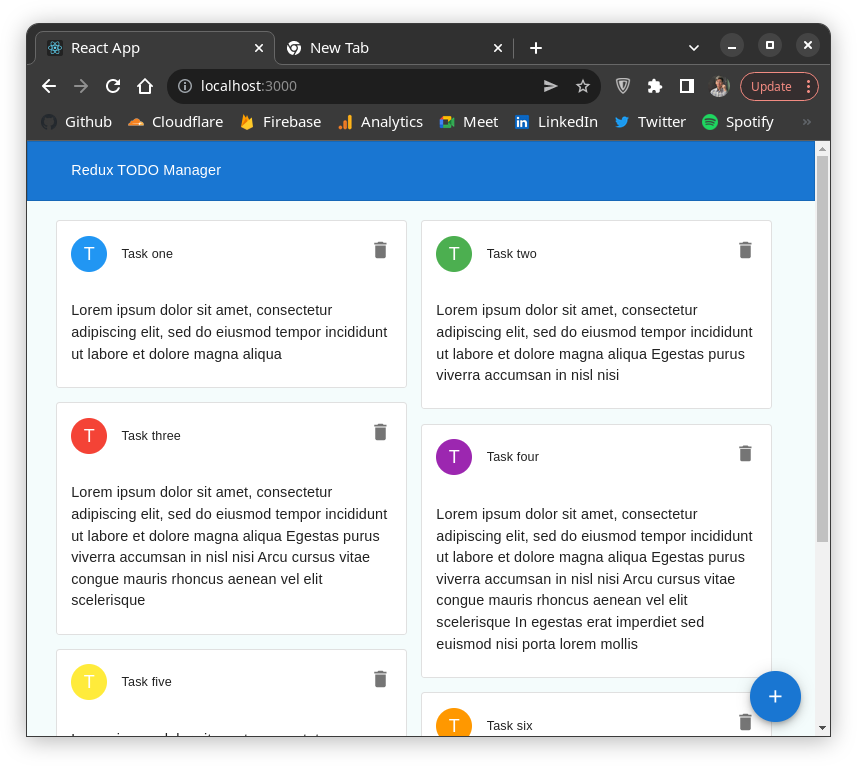The width and height of the screenshot is (857, 766).
Task: Click the orange avatar on Task six
Action: point(454,722)
